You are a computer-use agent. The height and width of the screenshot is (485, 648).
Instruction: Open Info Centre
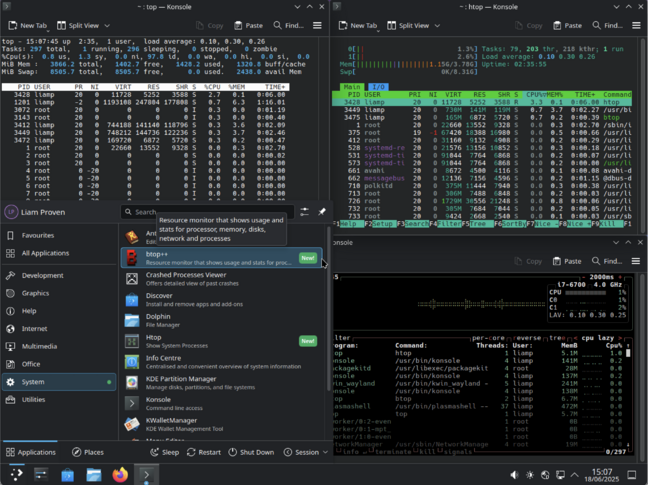click(222, 362)
